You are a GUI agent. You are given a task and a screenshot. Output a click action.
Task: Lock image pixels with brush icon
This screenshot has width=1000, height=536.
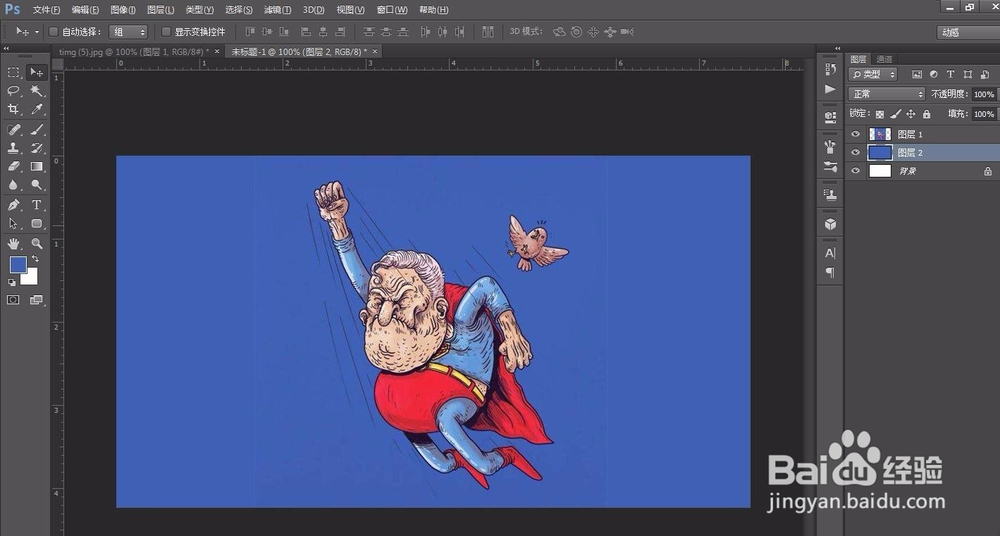[x=895, y=114]
